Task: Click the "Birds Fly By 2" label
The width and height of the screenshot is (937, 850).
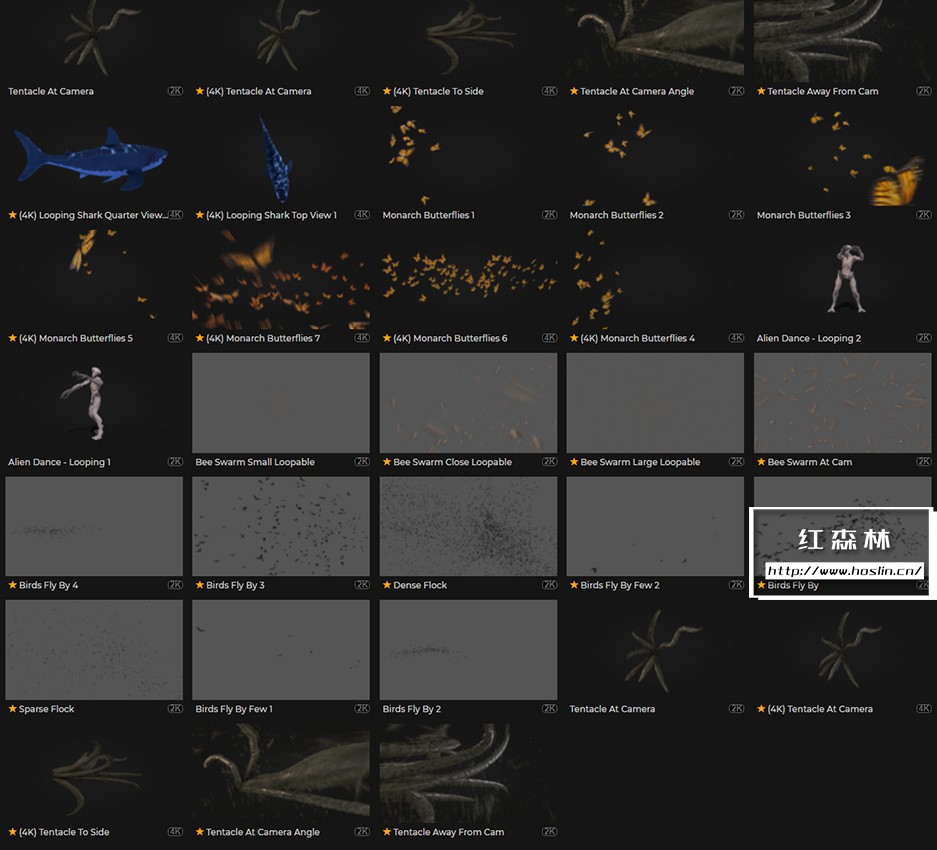Action: [412, 709]
